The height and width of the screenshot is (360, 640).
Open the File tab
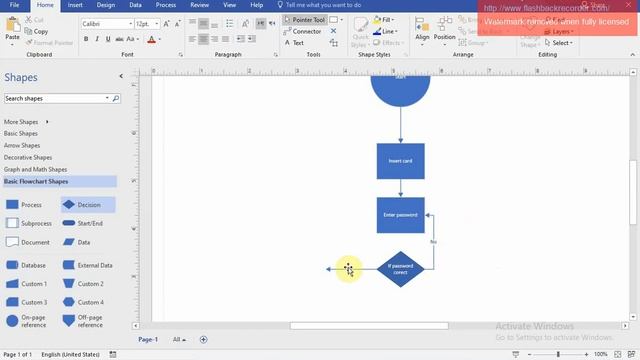(x=14, y=5)
